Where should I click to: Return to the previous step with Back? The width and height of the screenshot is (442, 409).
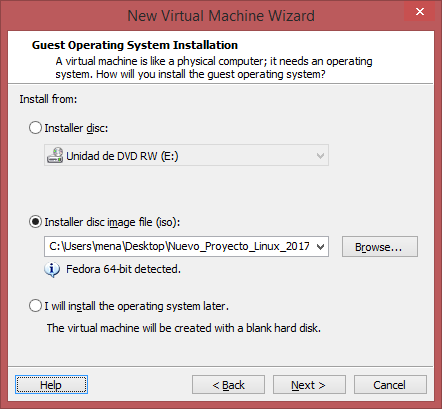(x=228, y=385)
